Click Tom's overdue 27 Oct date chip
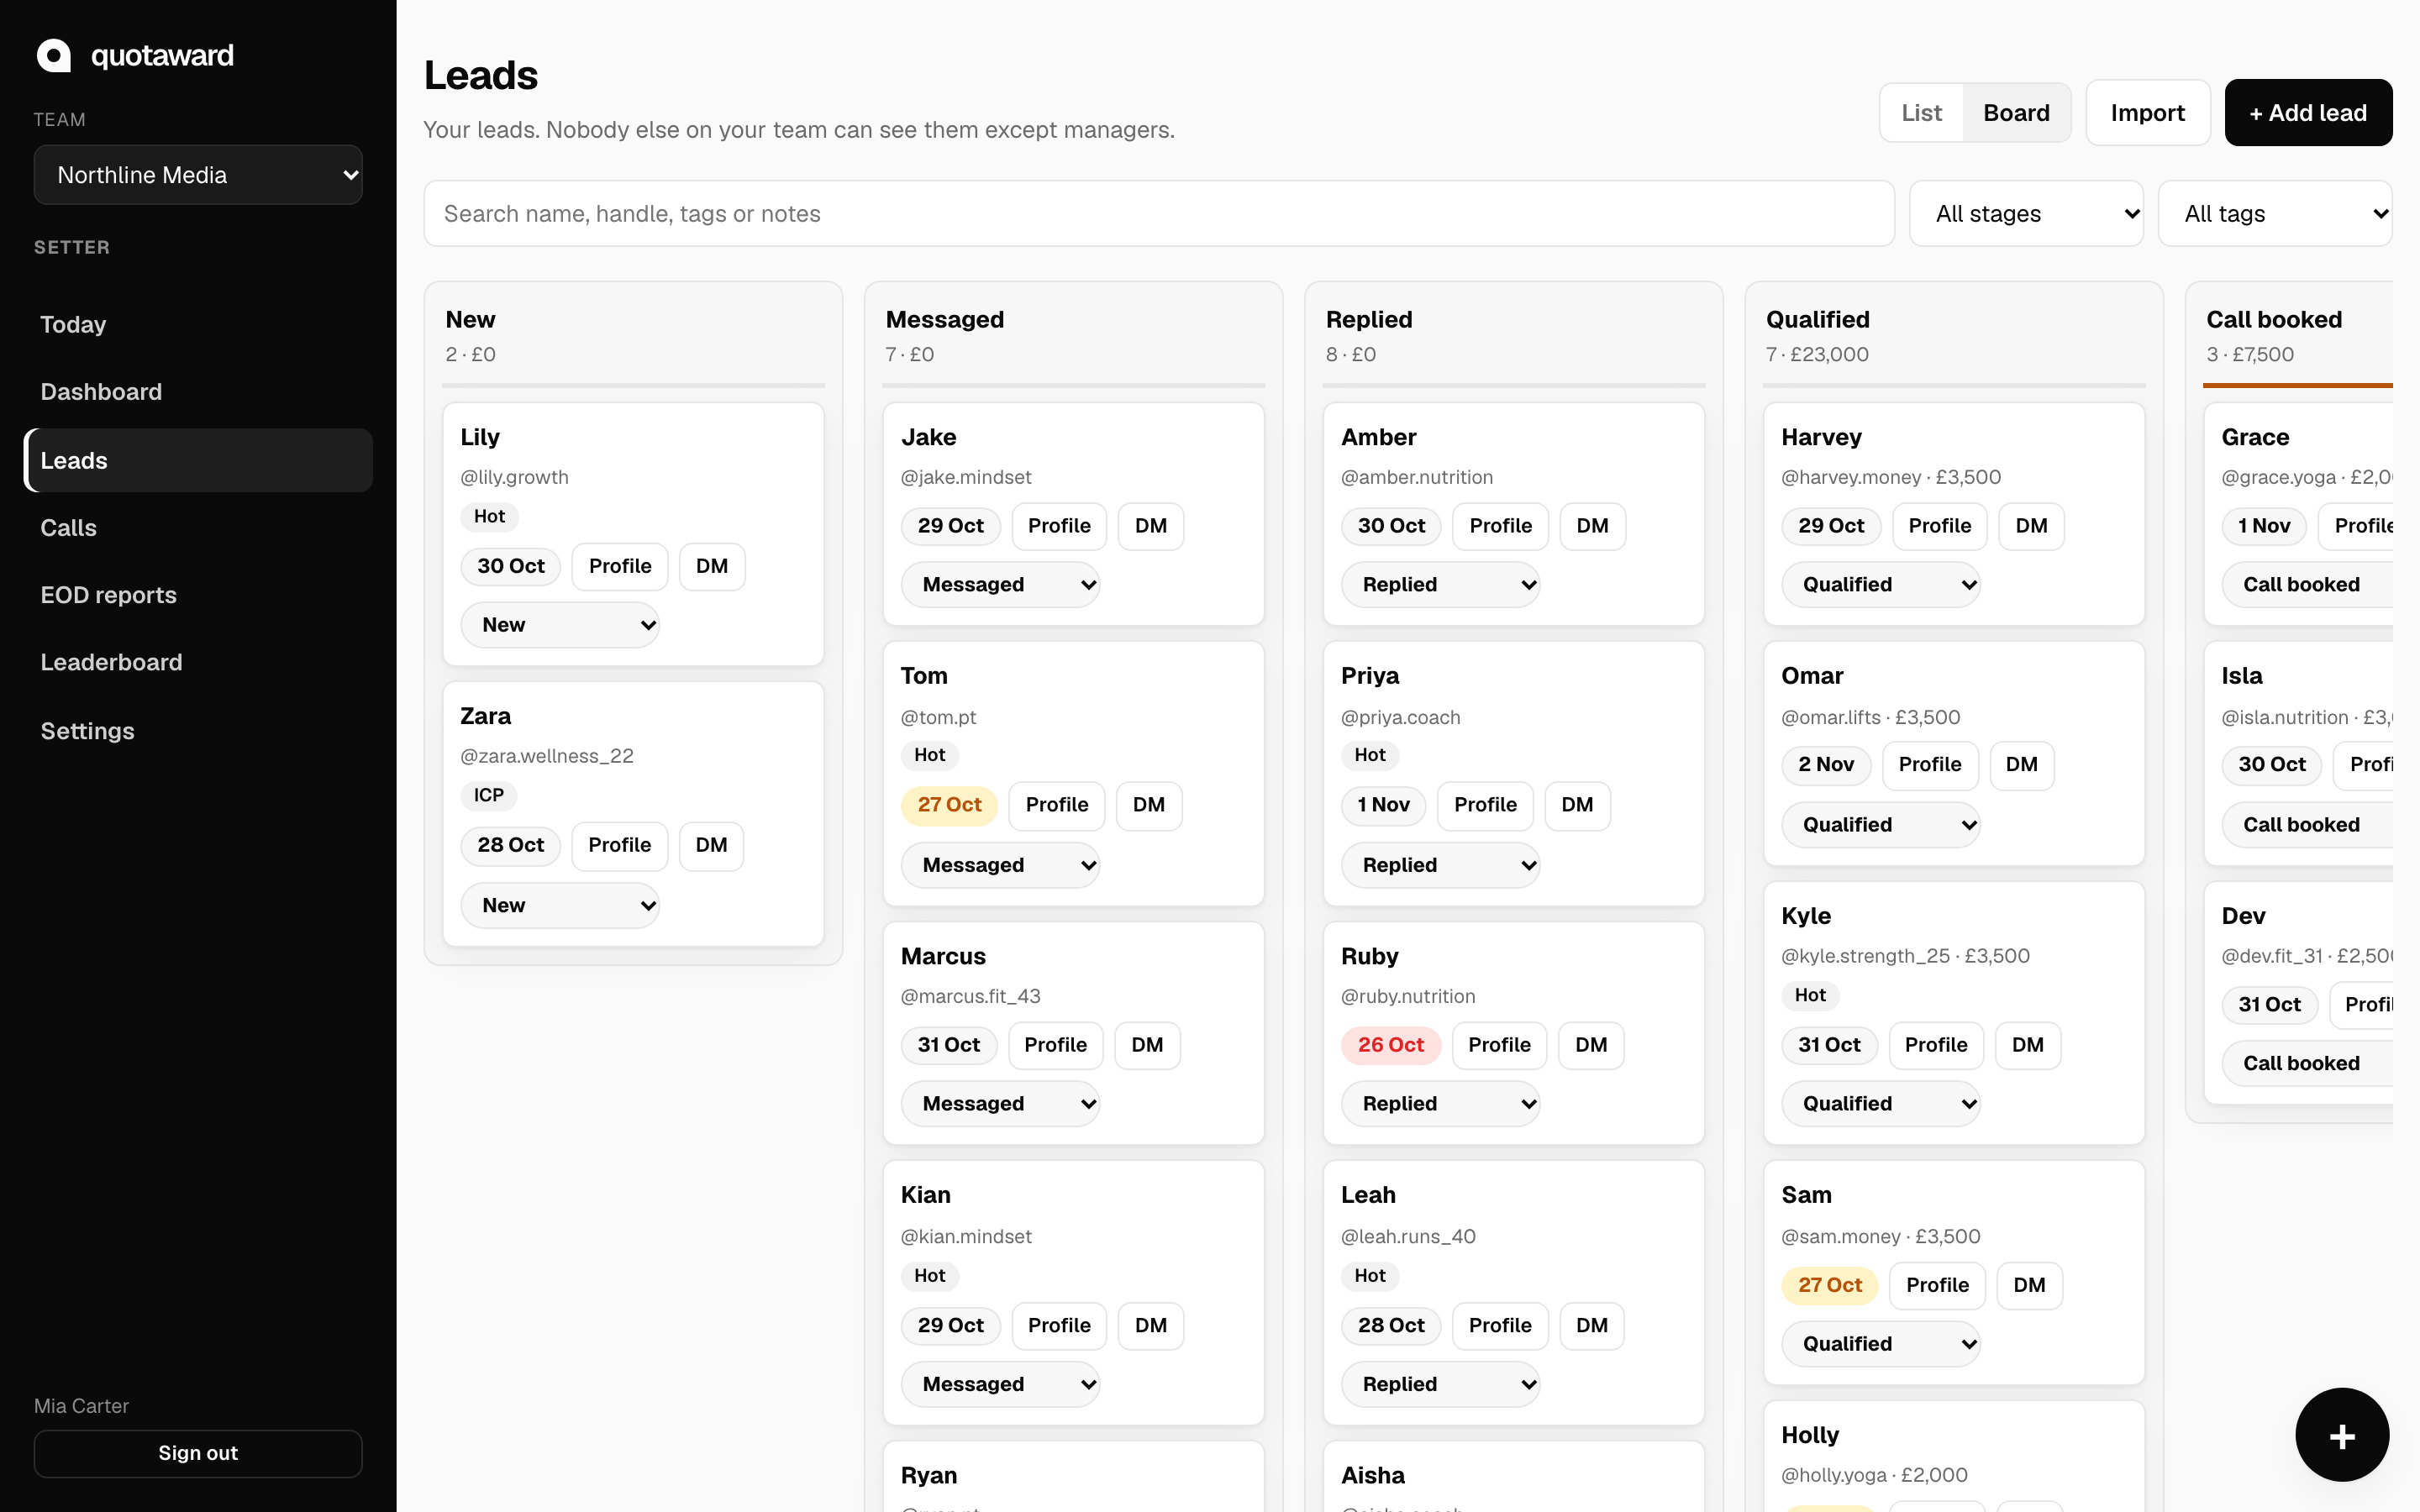 (949, 805)
